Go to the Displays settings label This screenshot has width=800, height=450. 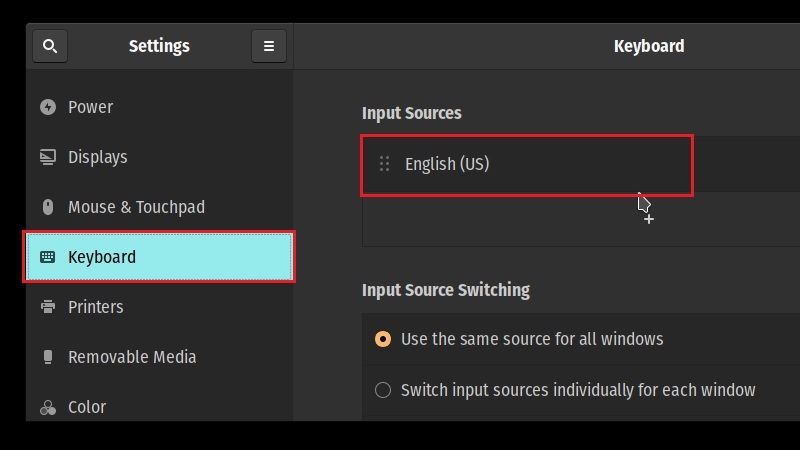click(x=97, y=157)
